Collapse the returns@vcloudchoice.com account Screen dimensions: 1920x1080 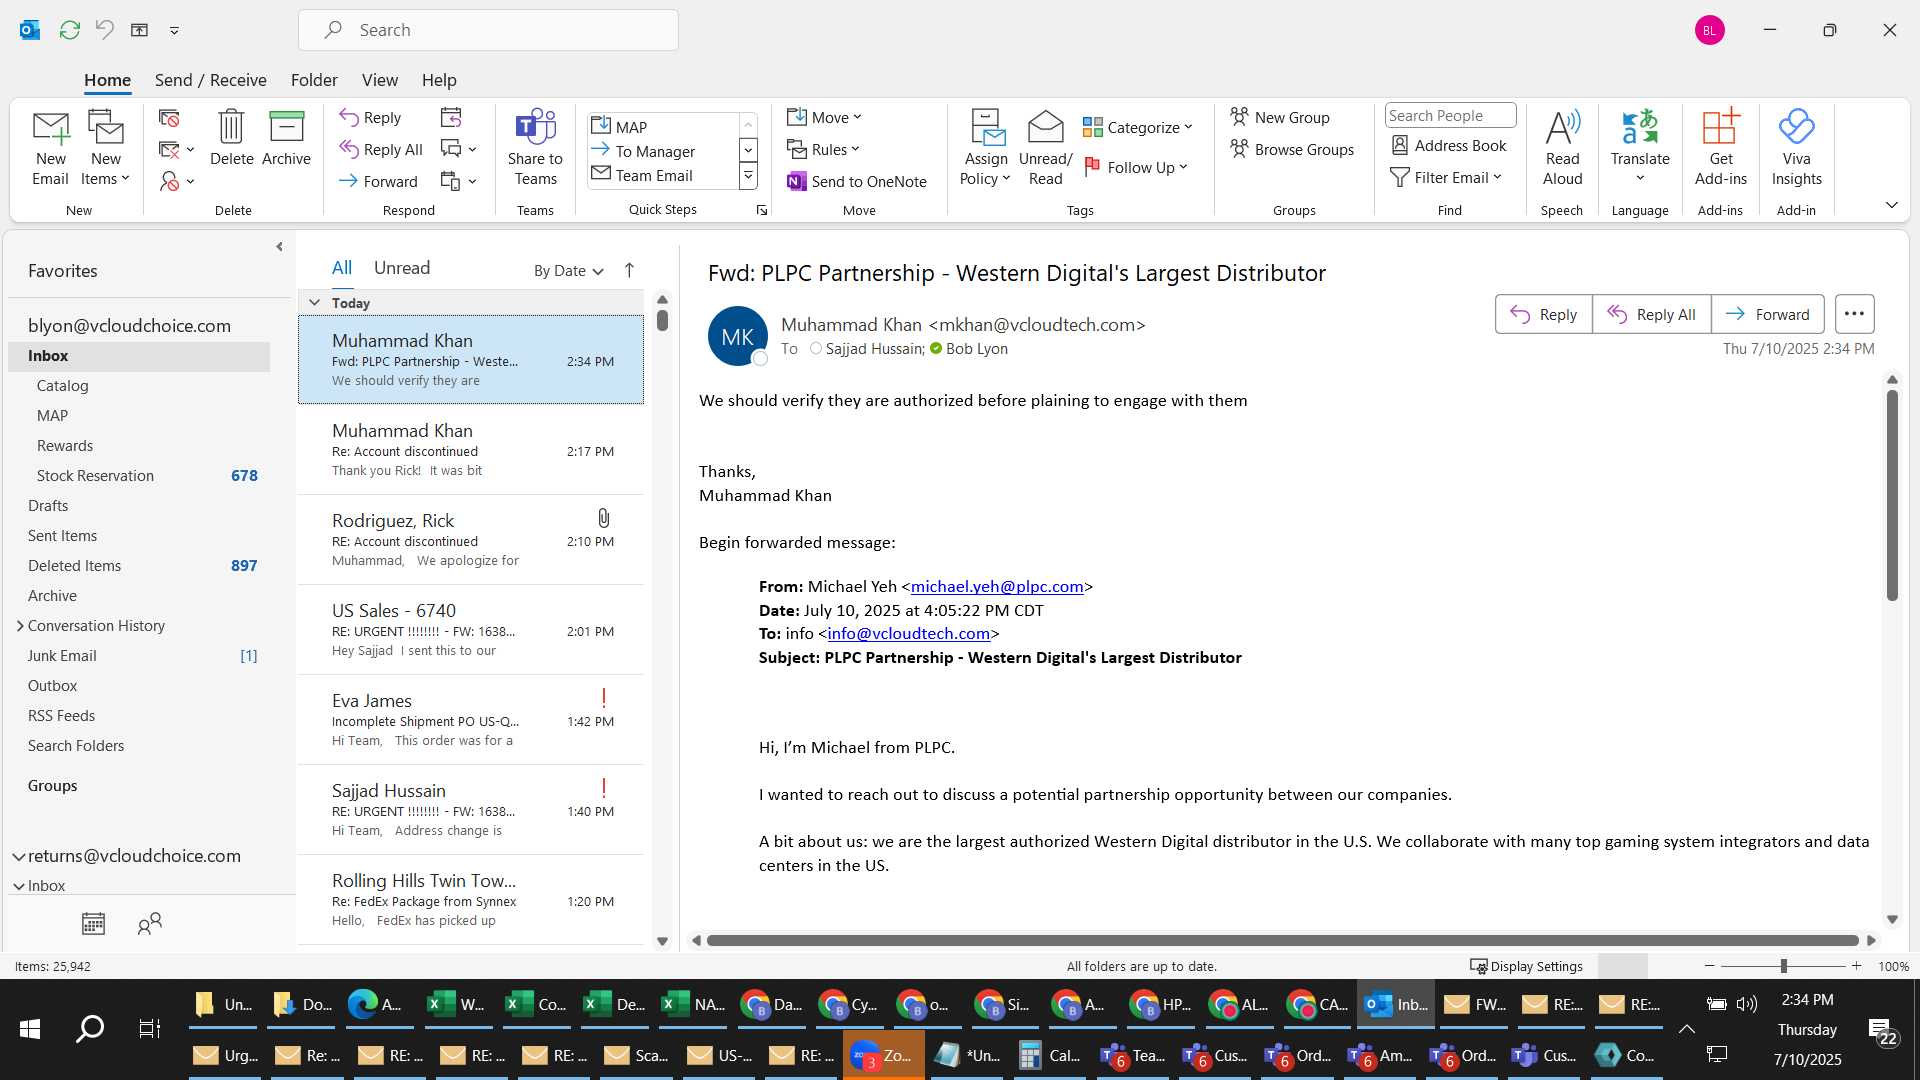(18, 857)
